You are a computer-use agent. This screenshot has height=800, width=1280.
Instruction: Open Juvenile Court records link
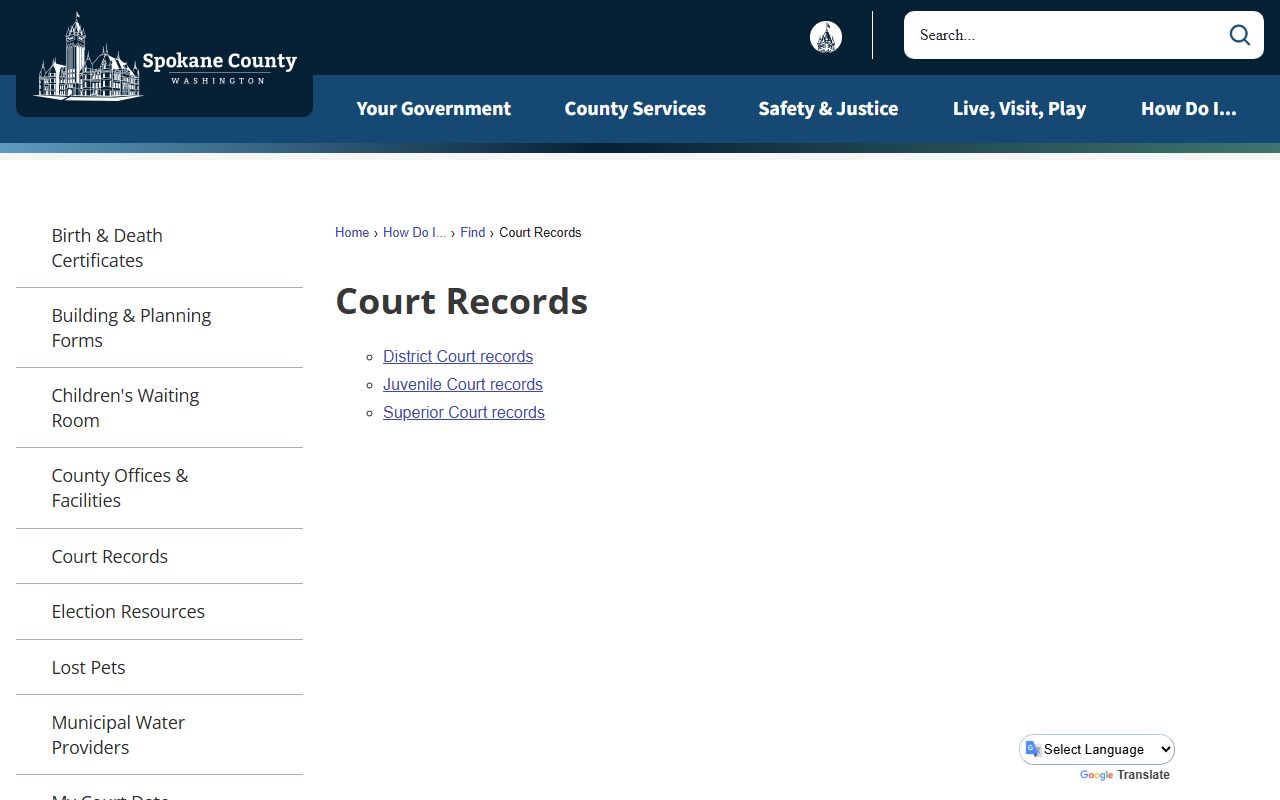[x=463, y=384]
